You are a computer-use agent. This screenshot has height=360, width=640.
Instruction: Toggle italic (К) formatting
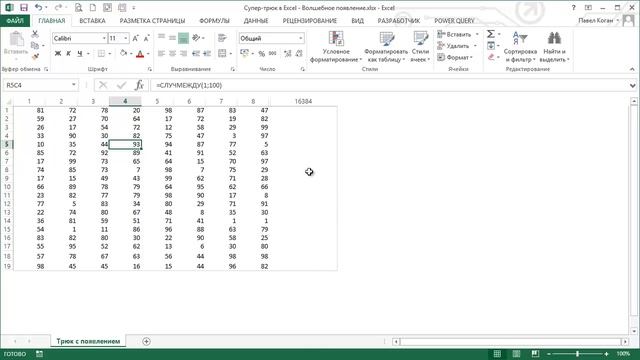coord(69,53)
